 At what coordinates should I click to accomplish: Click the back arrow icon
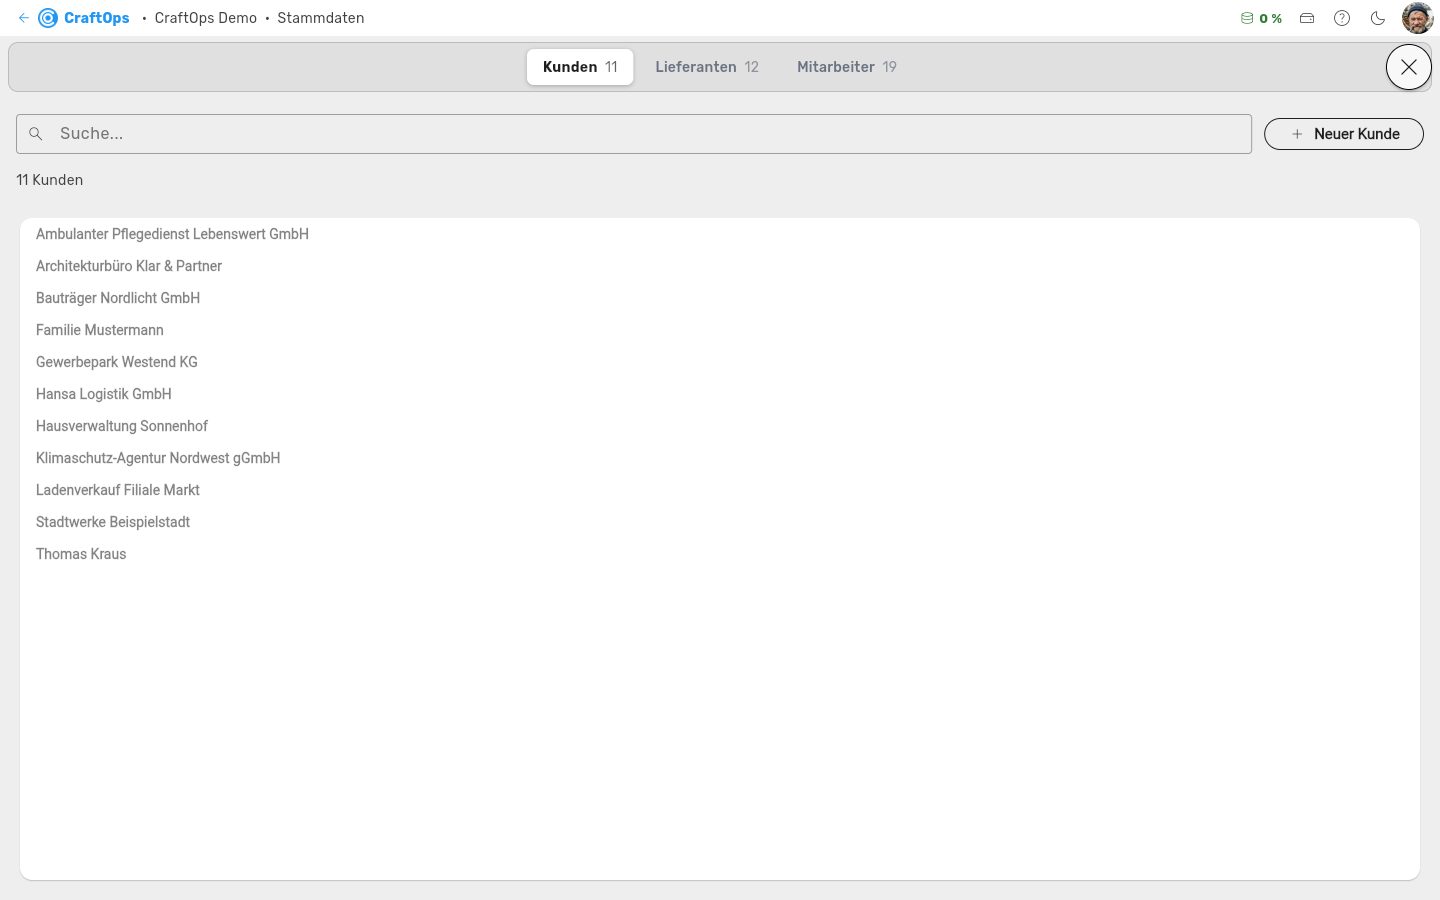[x=24, y=18]
